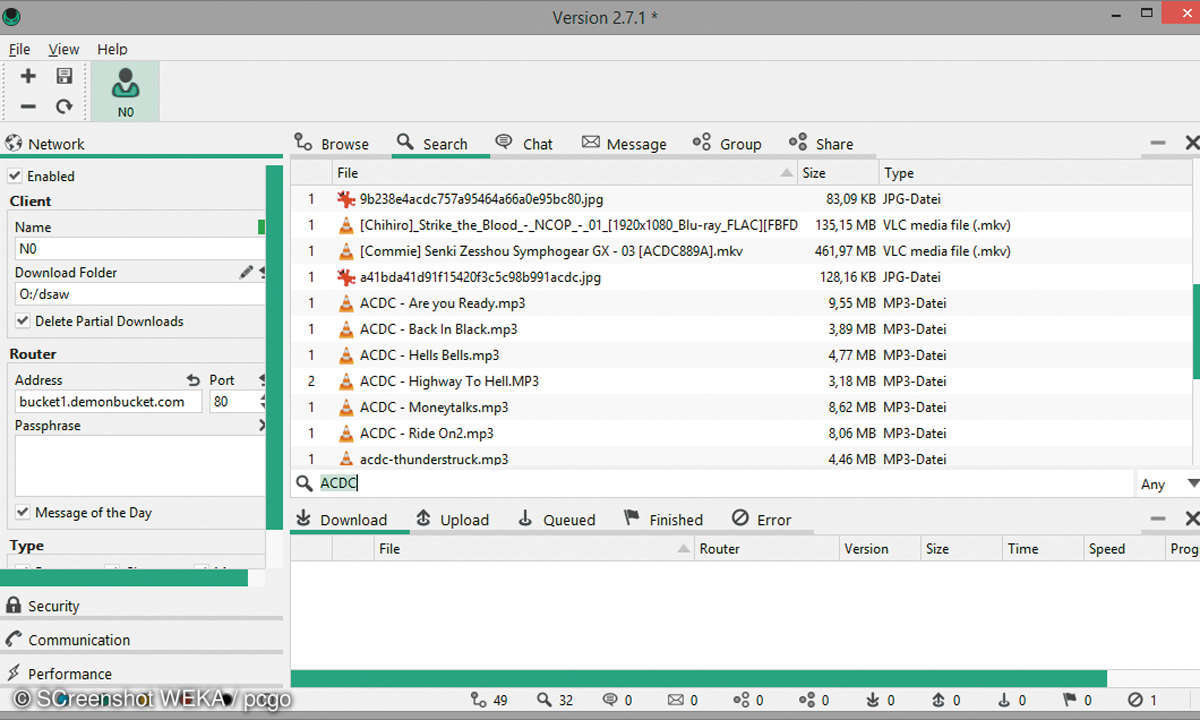Click the finished flag count in status bar
This screenshot has height=720, width=1200.
click(1076, 700)
